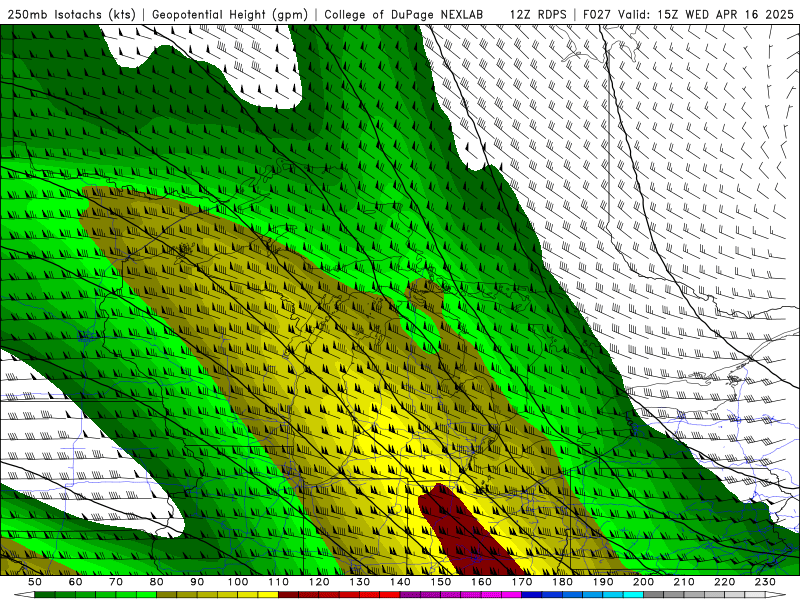Image resolution: width=800 pixels, height=600 pixels.
Task: Click the "12Z RDPS" model run label
Action: 538,14
